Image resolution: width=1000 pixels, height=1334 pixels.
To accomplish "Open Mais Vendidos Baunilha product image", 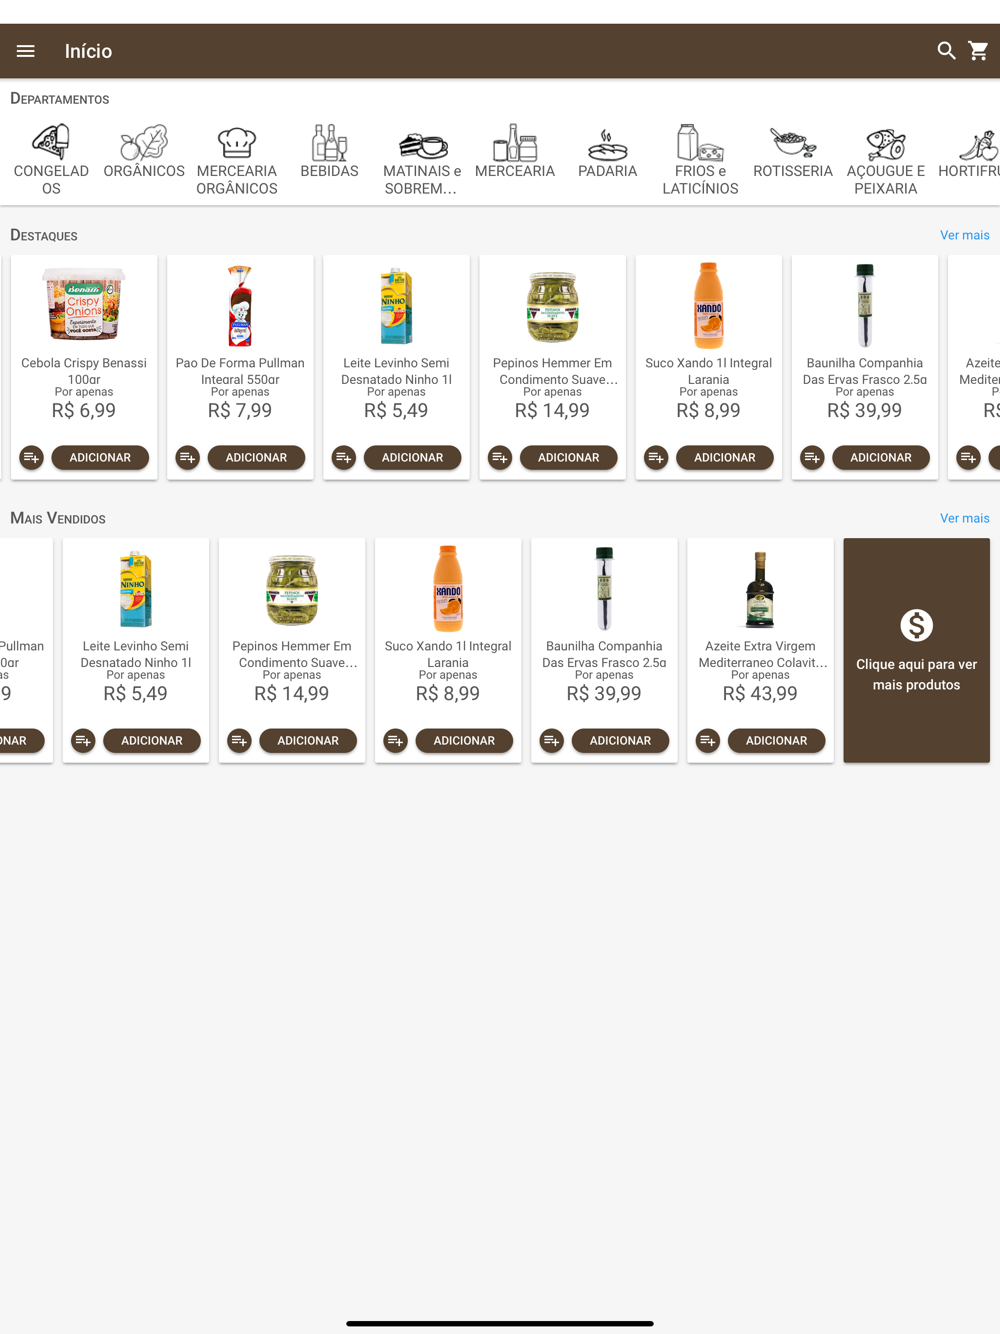I will click(604, 589).
